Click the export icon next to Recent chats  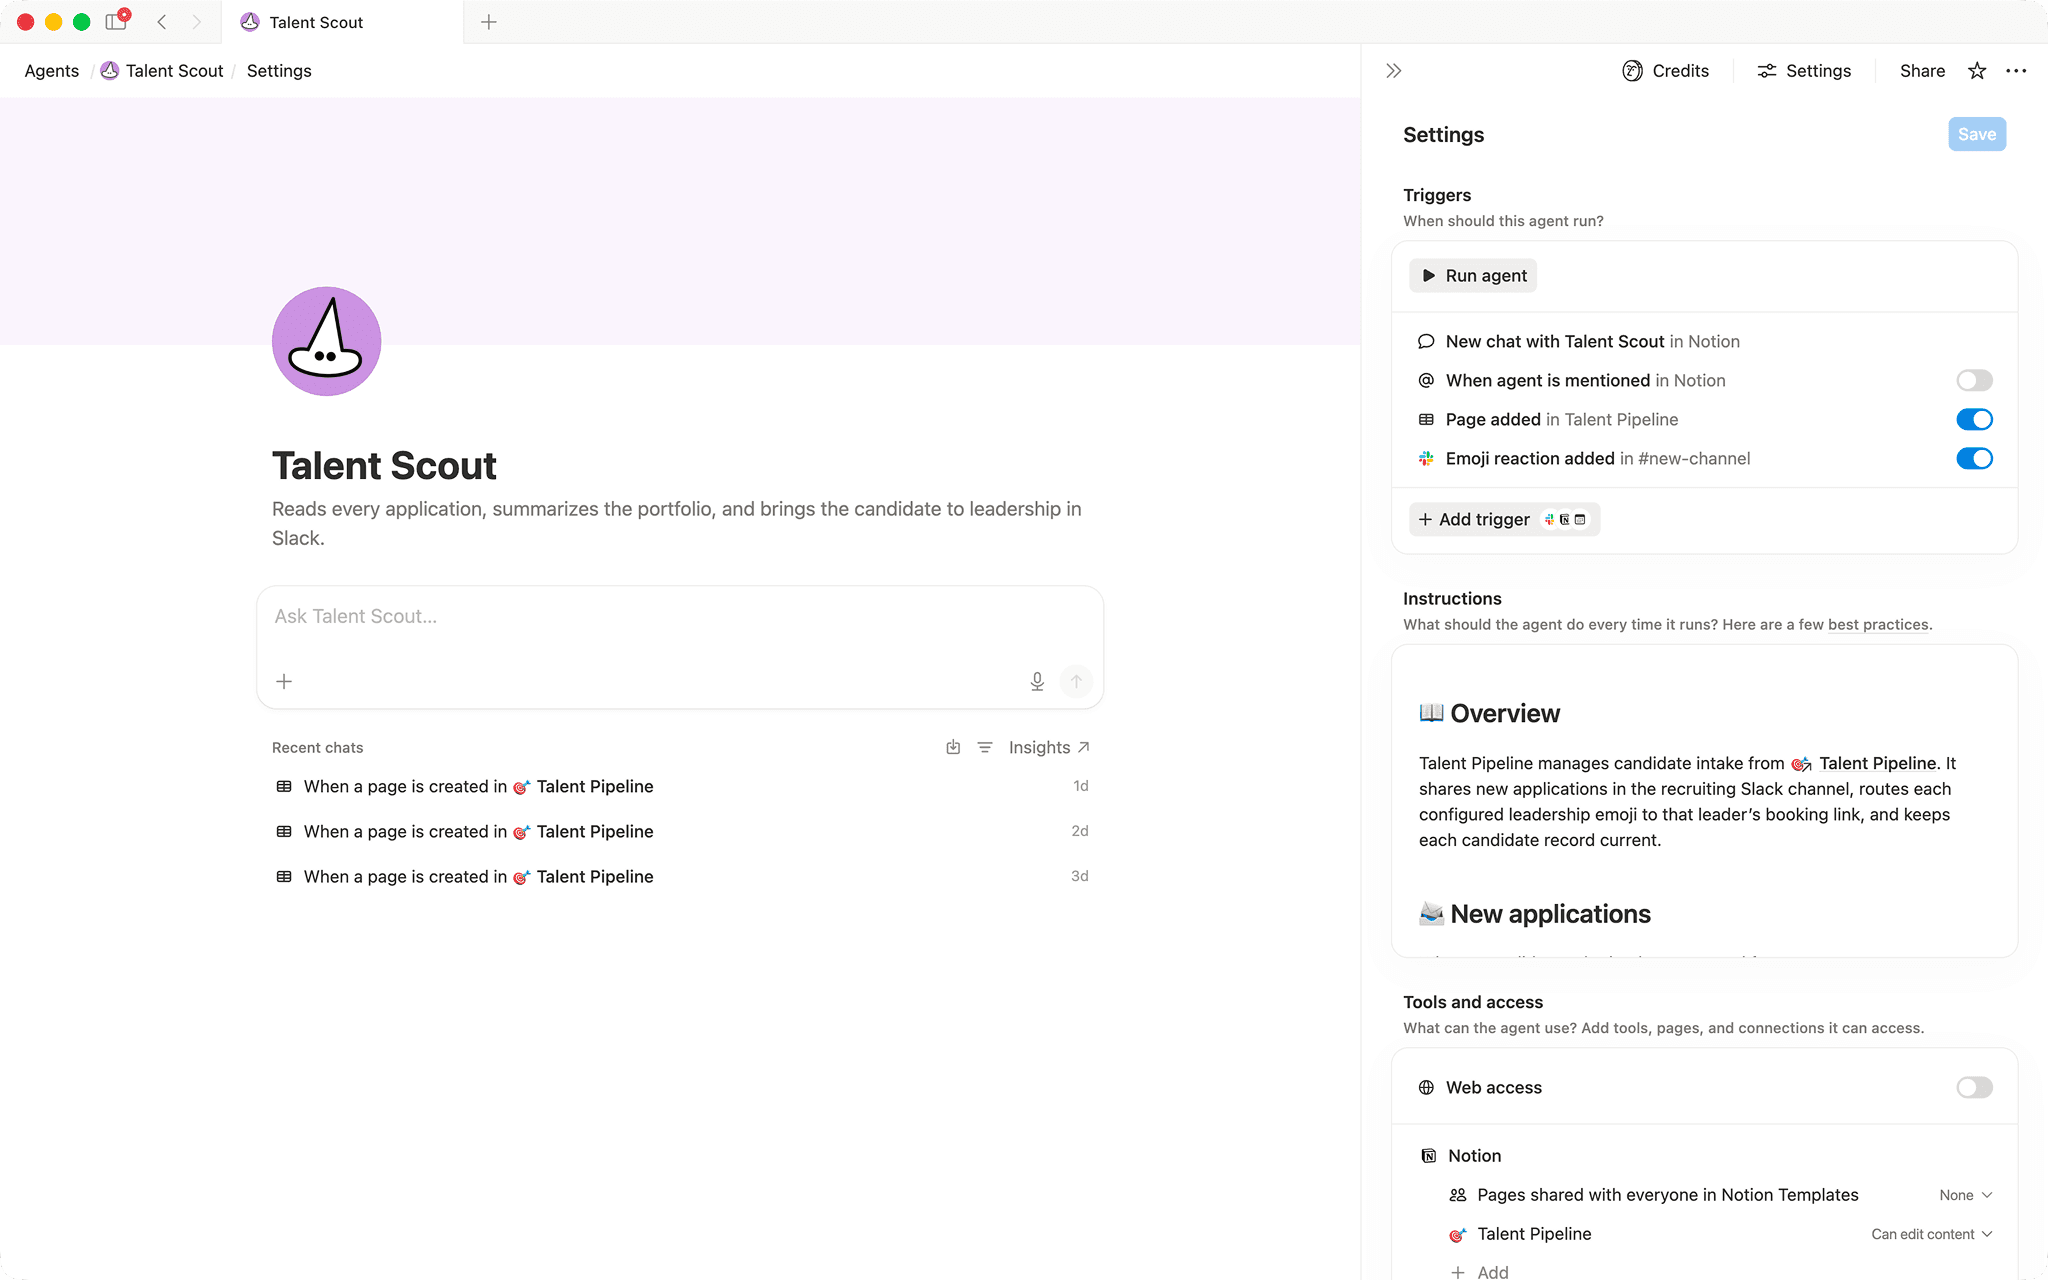point(953,747)
